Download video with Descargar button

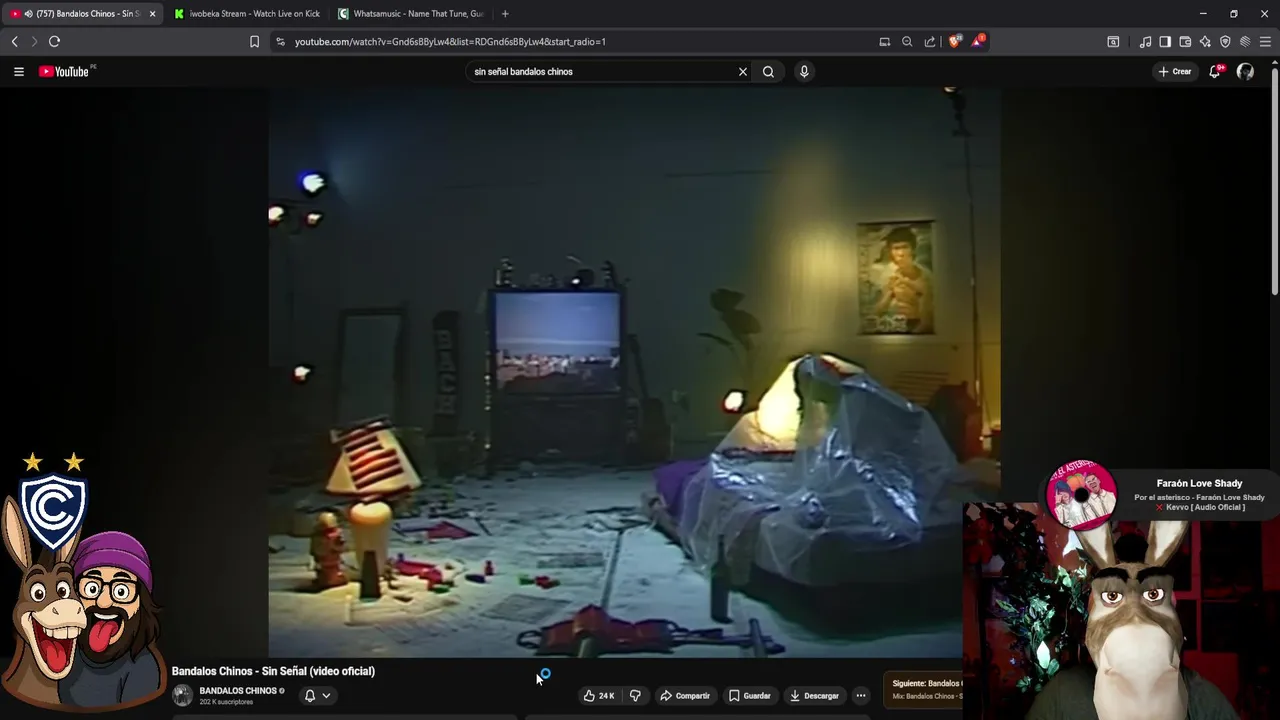tap(814, 695)
